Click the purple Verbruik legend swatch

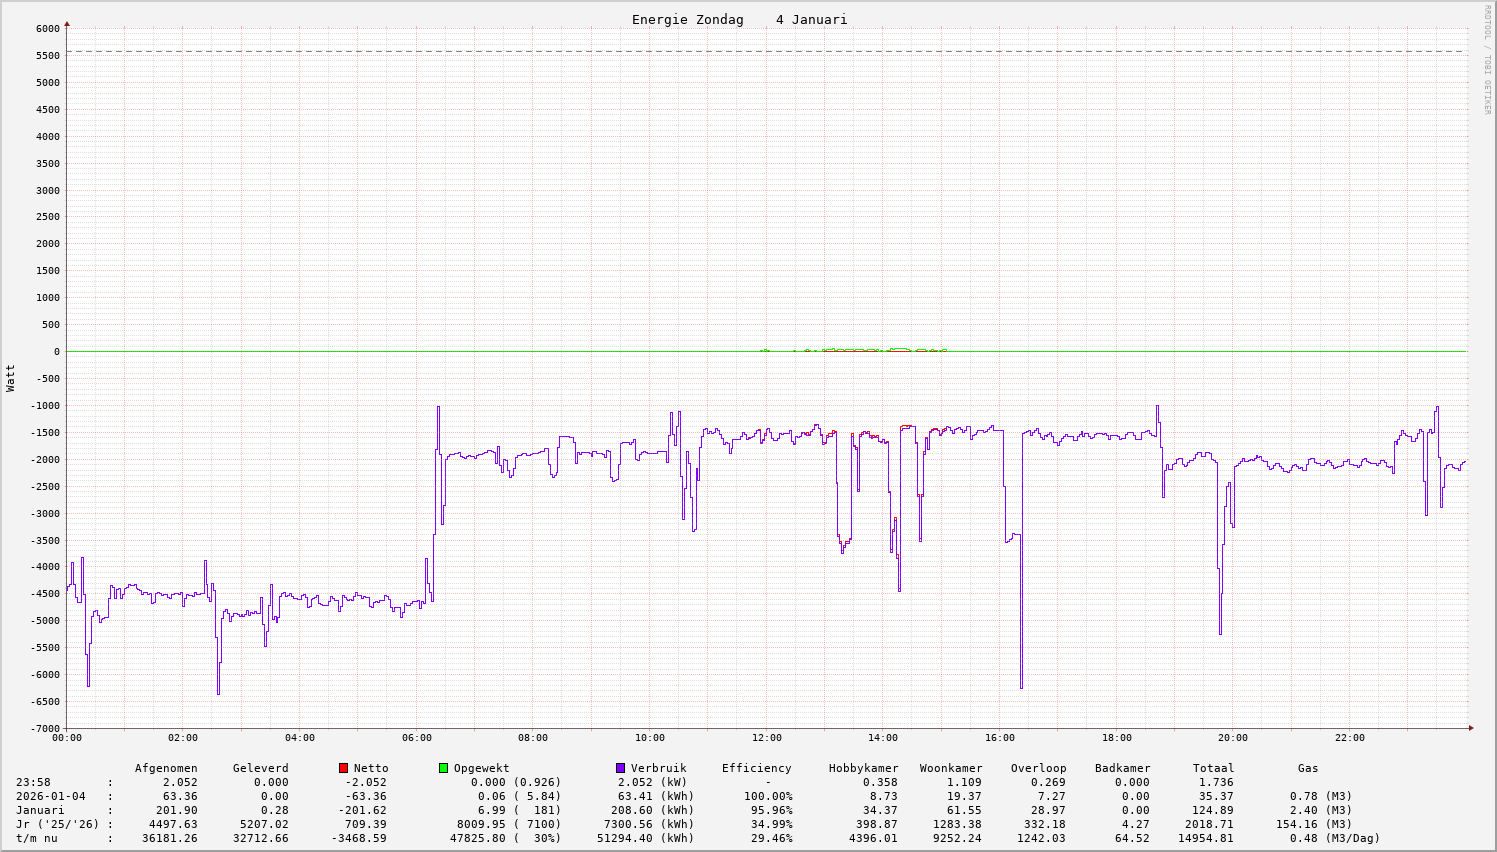[x=620, y=768]
